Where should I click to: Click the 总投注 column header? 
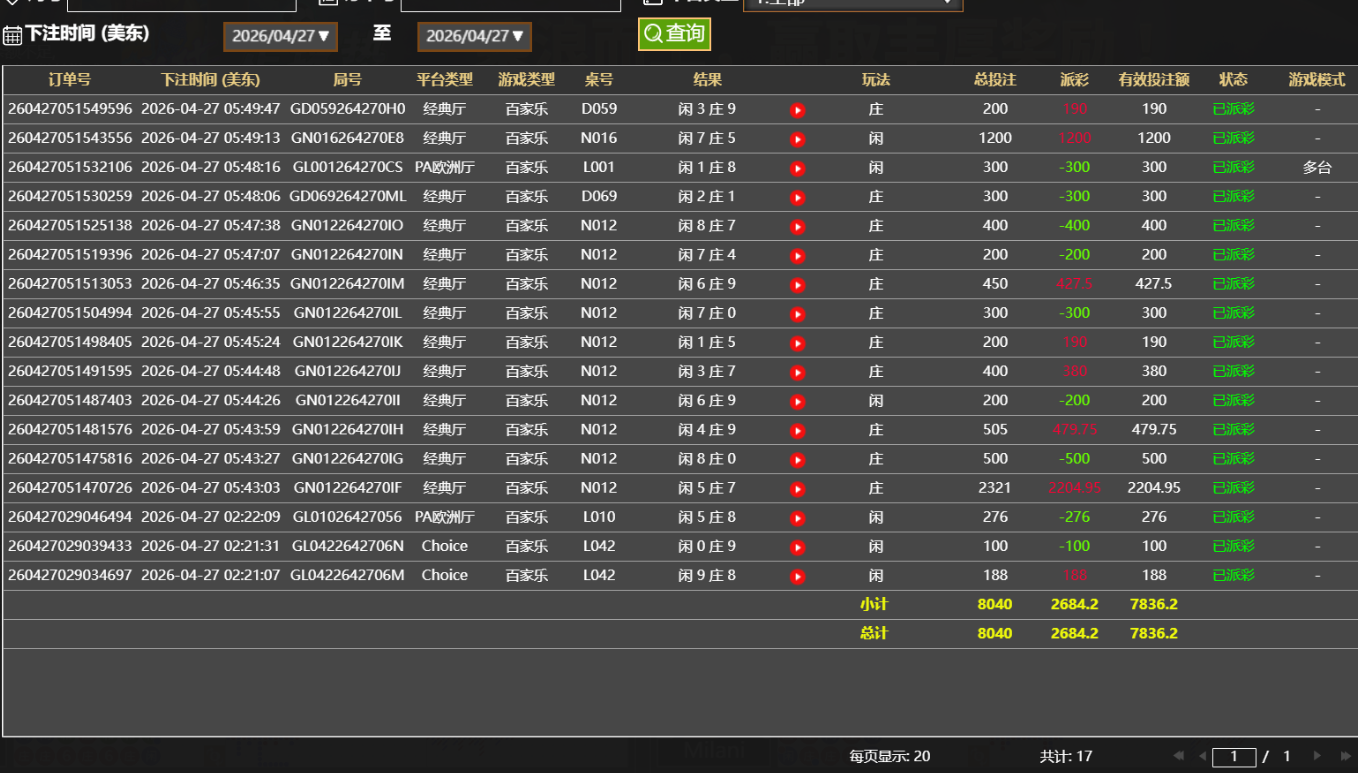tap(995, 80)
